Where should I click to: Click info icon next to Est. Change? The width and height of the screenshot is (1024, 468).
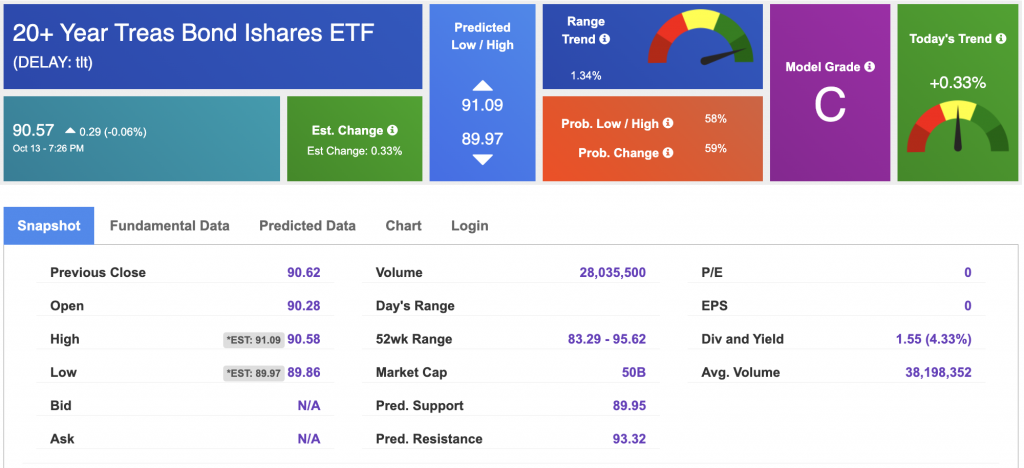click(393, 131)
